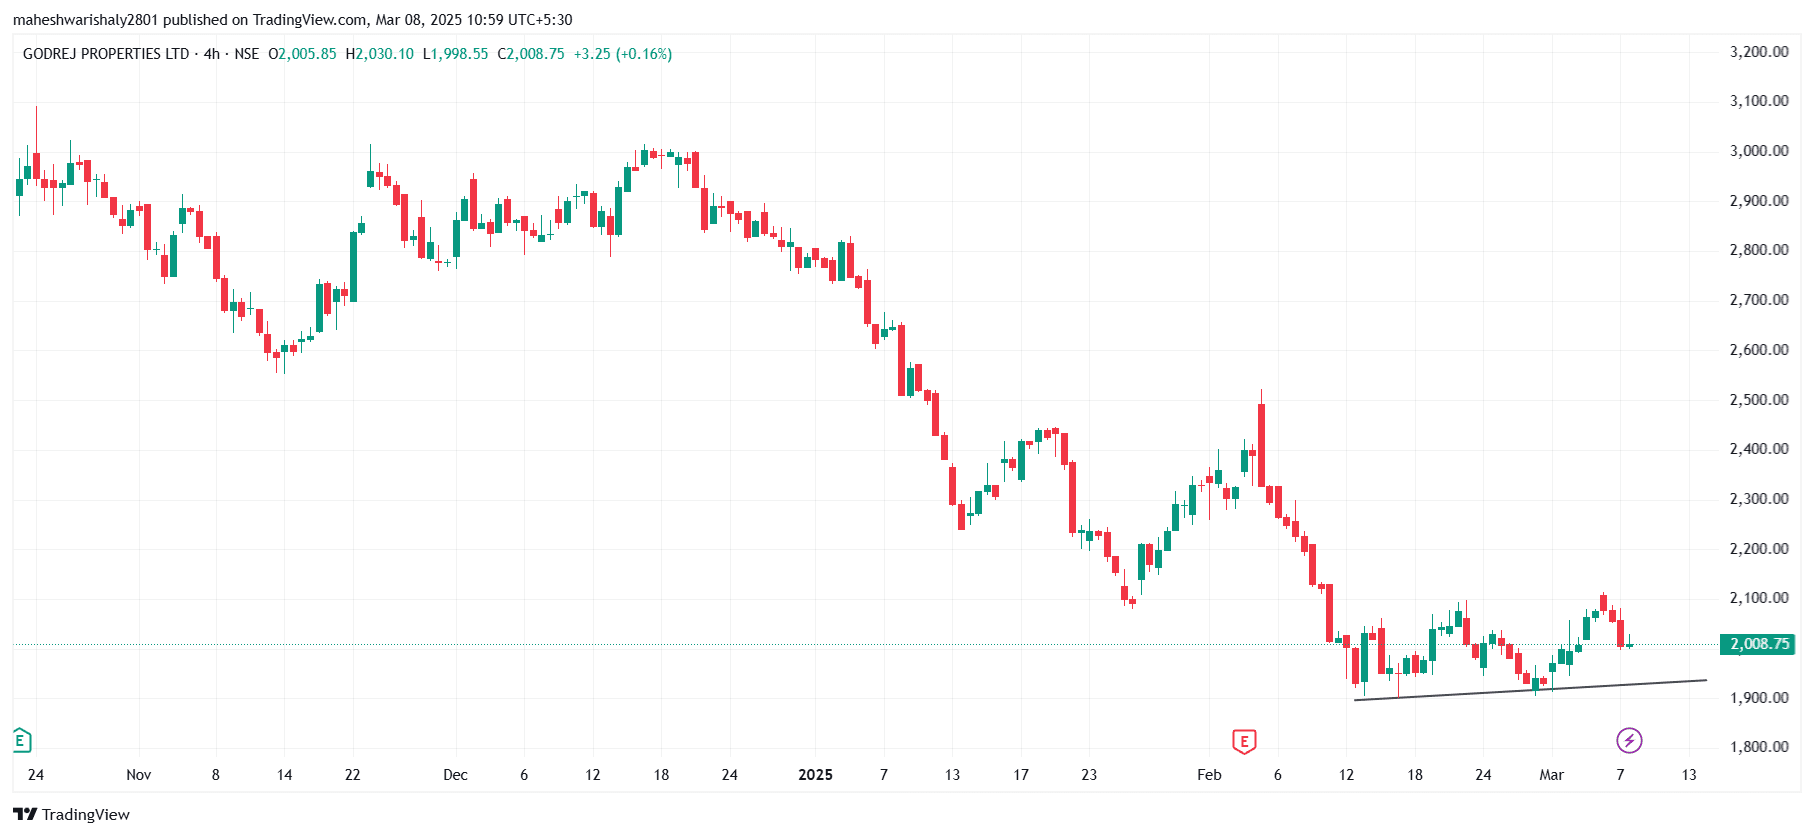Click the 8 date label on the time axis

pyautogui.click(x=215, y=775)
